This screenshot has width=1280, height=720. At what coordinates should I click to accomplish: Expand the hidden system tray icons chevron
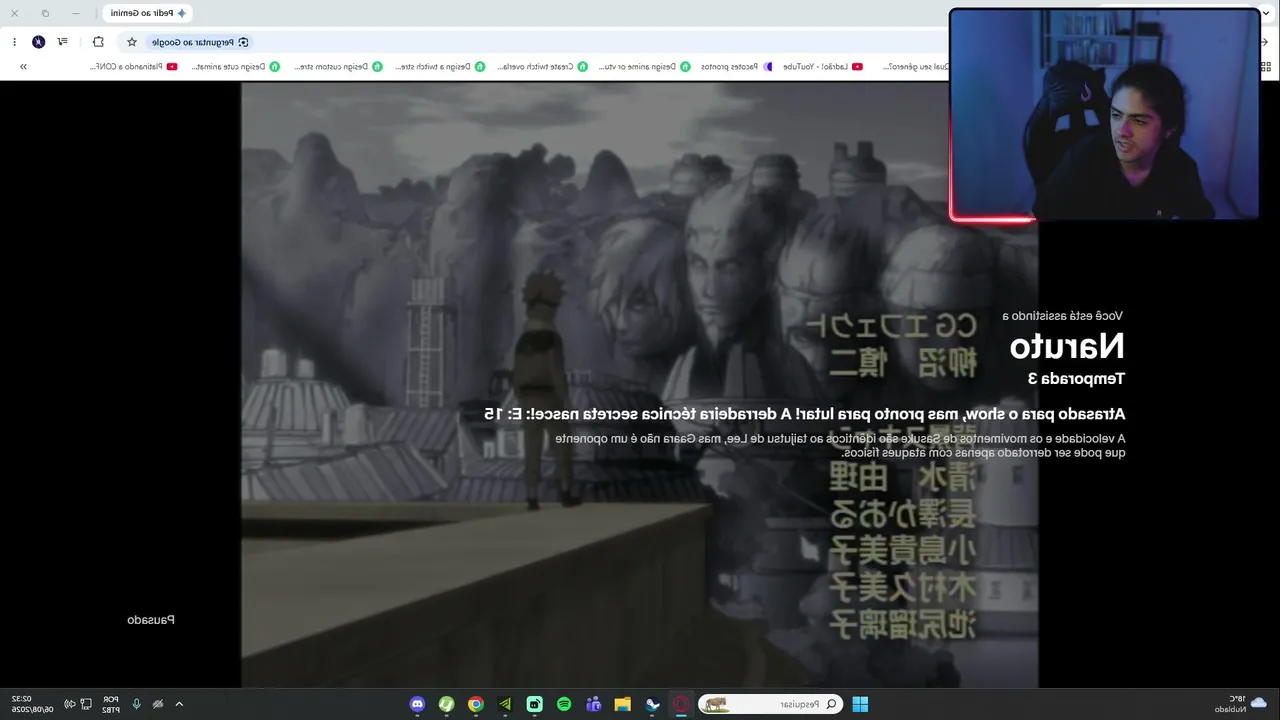click(179, 704)
